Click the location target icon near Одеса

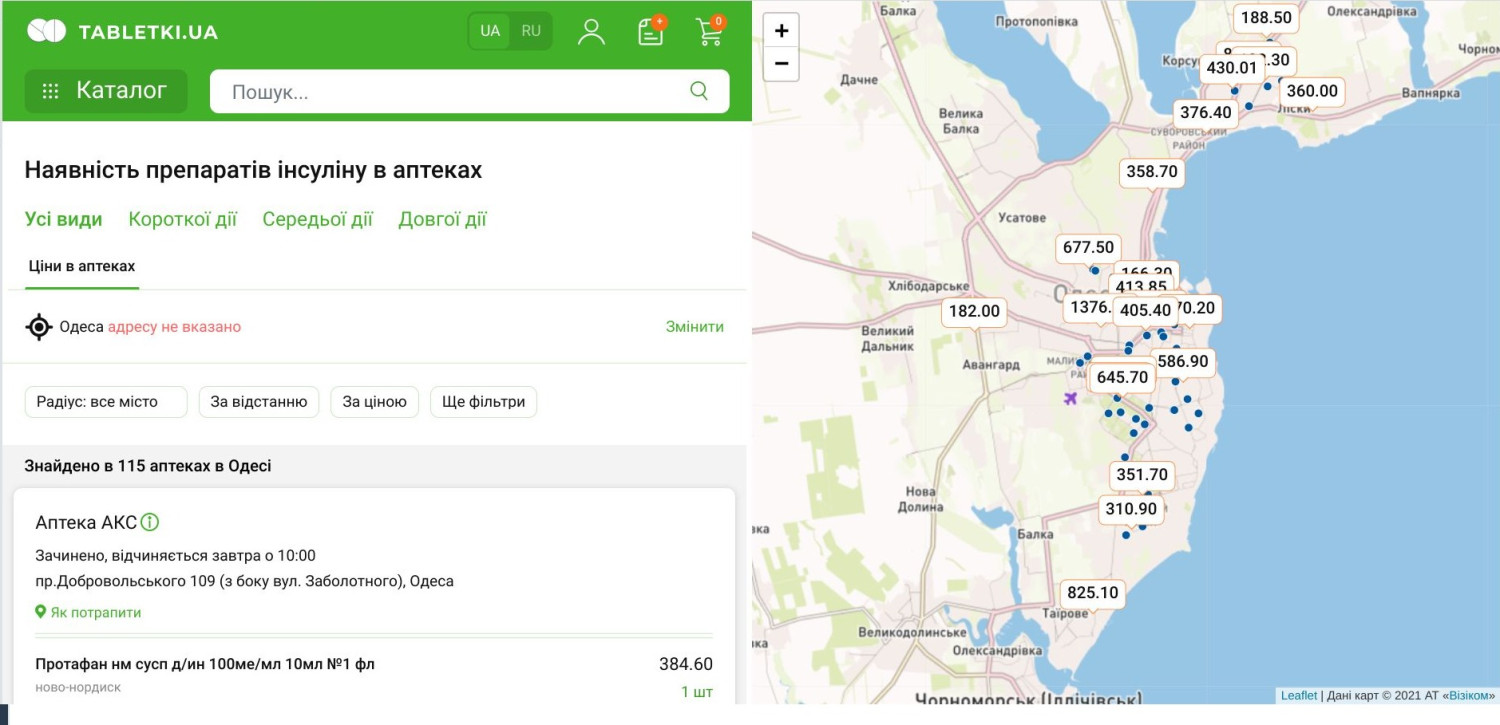click(x=39, y=327)
